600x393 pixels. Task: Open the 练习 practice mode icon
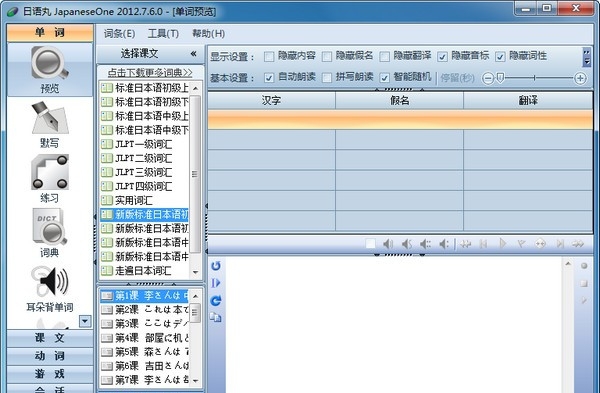tap(50, 179)
